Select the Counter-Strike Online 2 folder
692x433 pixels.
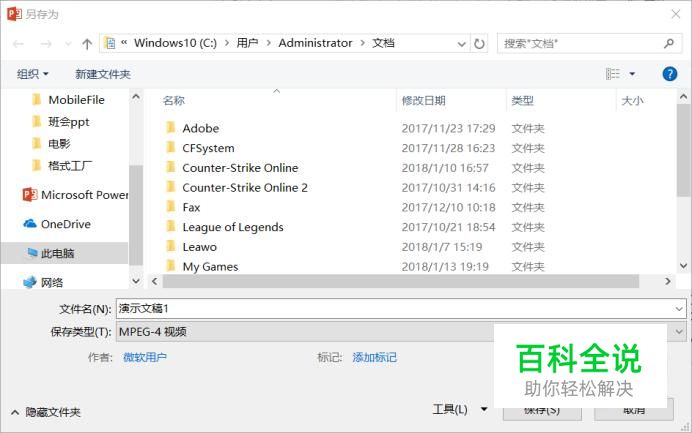(x=245, y=188)
